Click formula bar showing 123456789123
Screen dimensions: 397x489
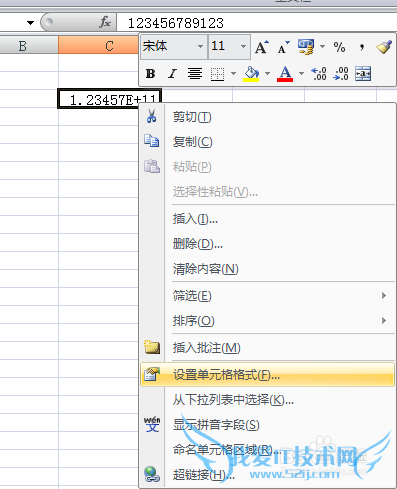click(257, 23)
